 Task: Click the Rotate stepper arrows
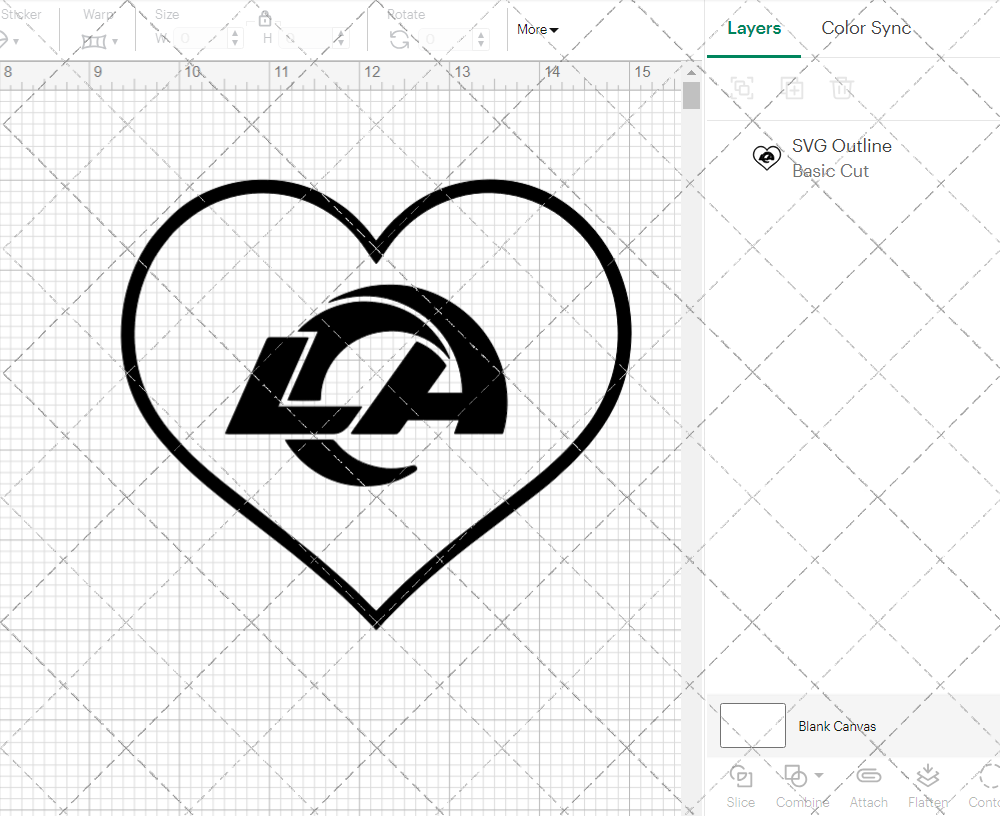[x=482, y=39]
